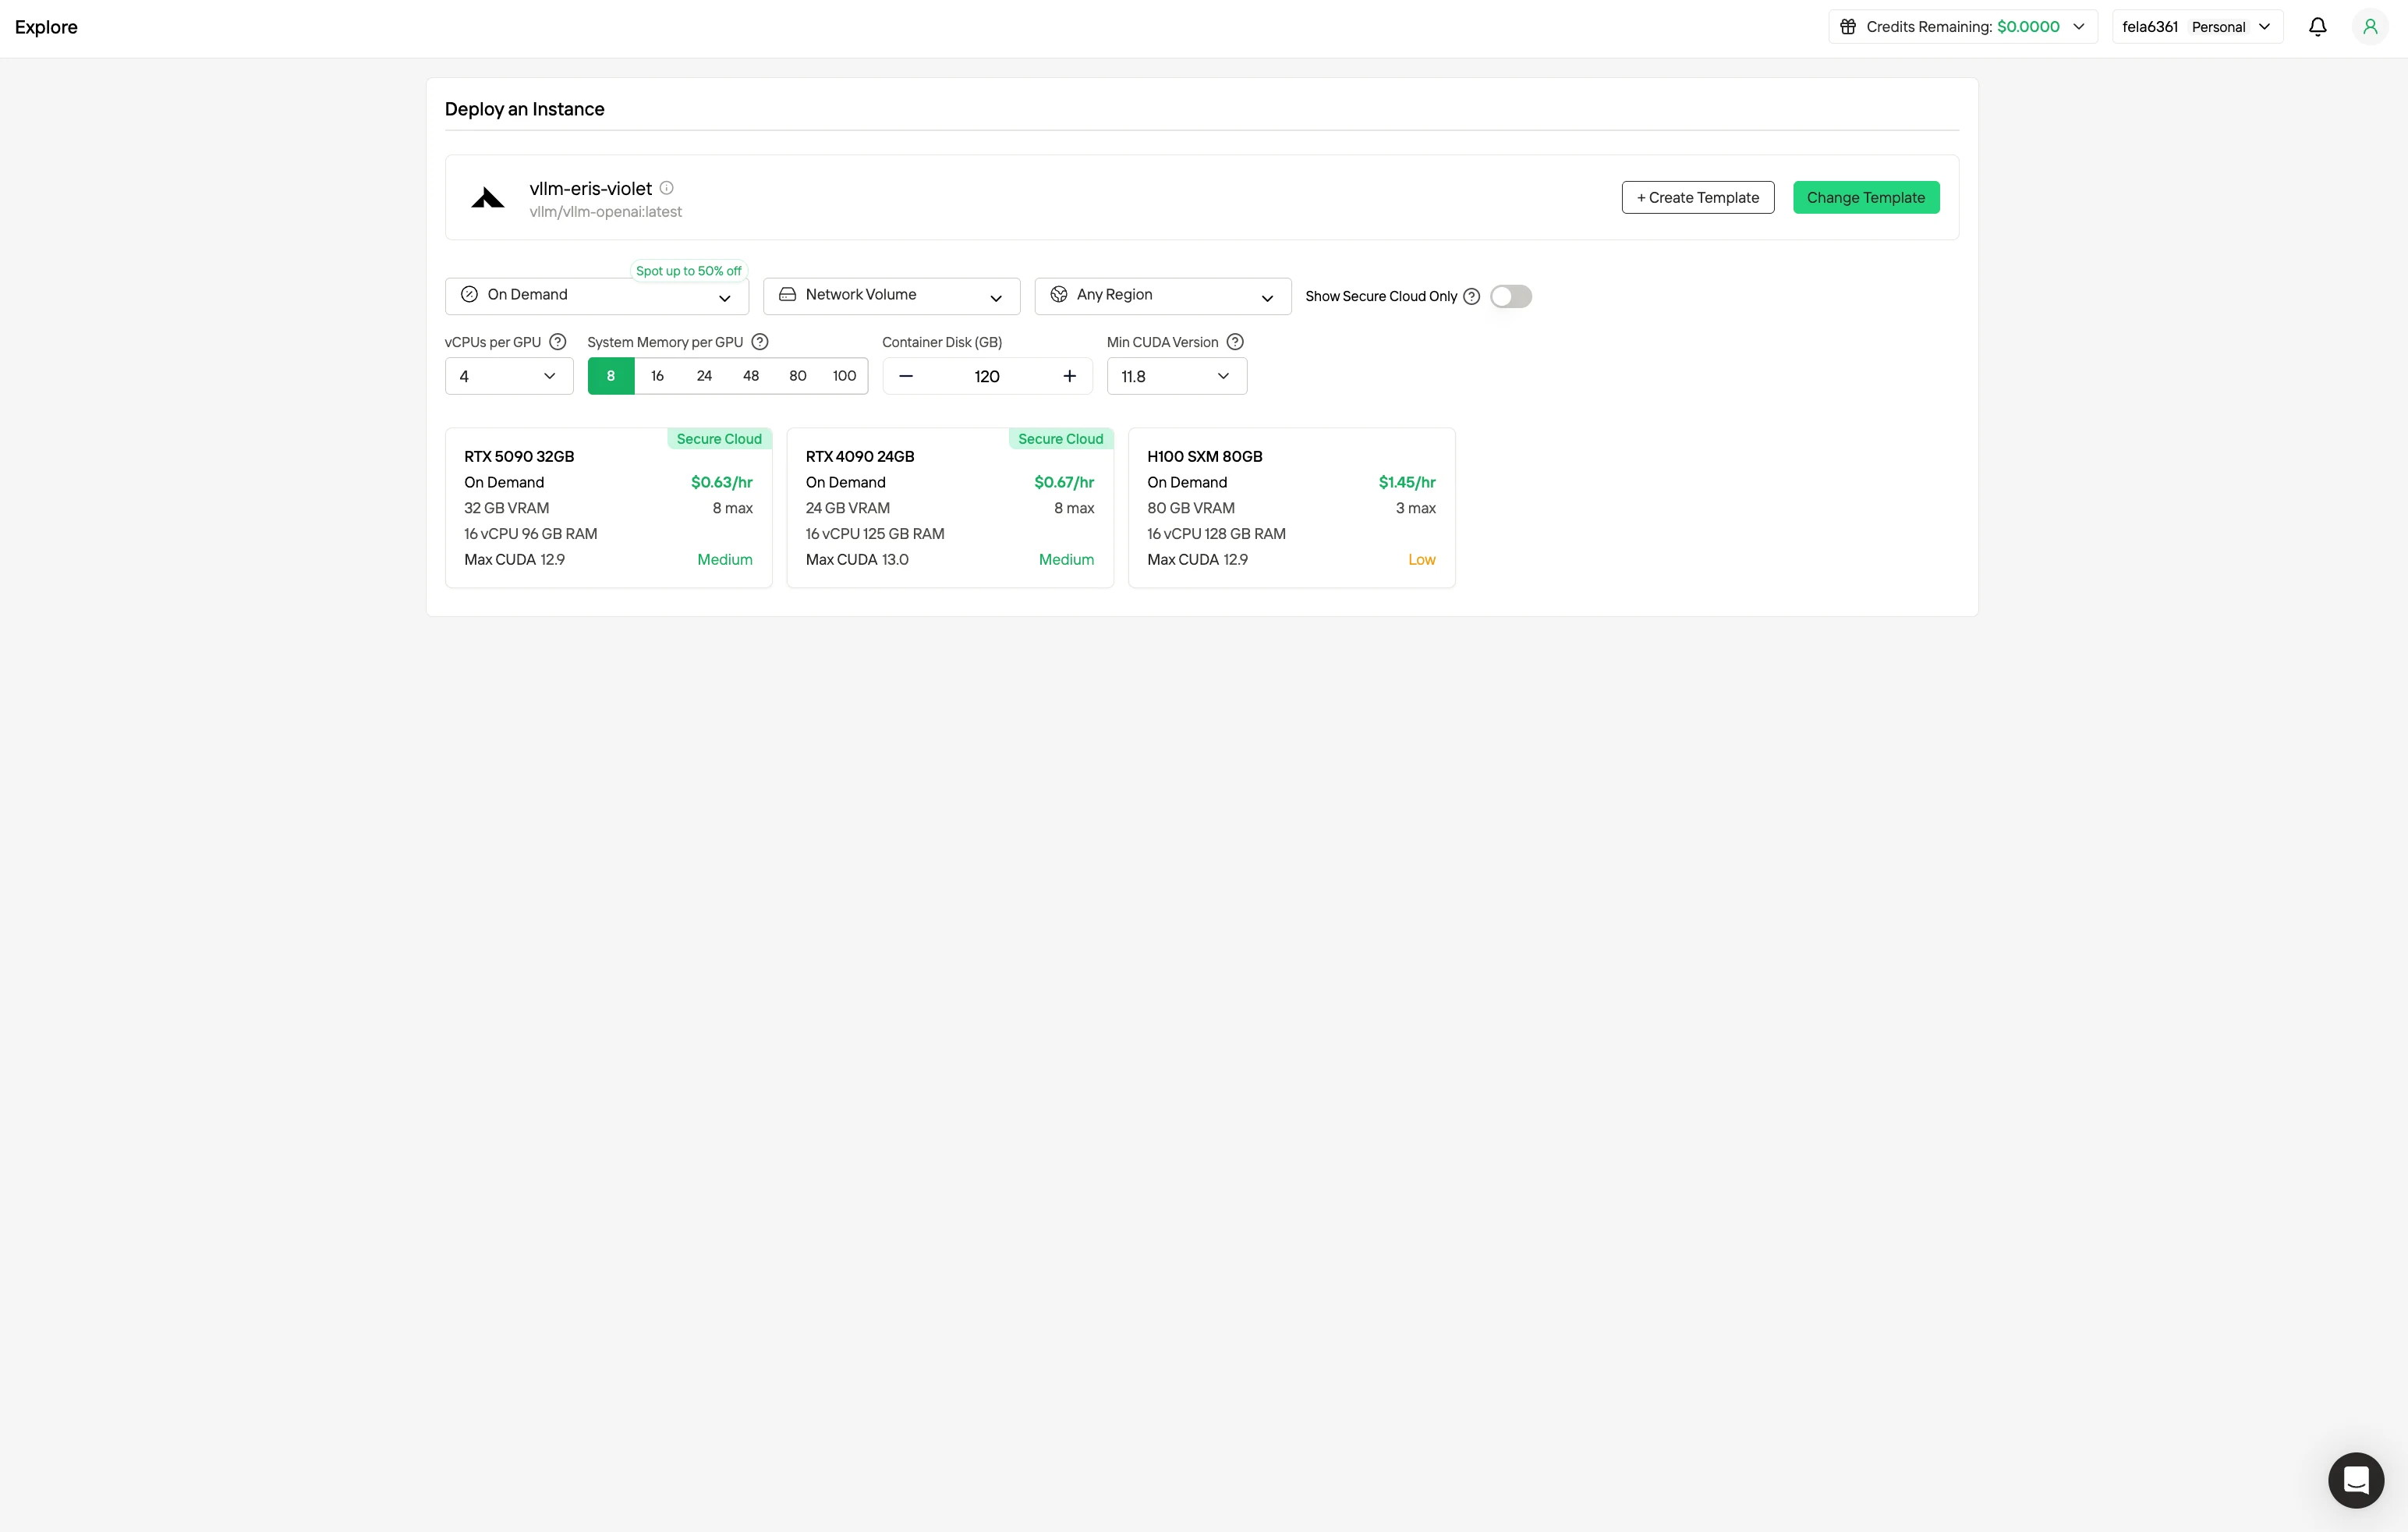Open the Any Region dropdown
This screenshot has width=2408, height=1532.
pyautogui.click(x=1162, y=296)
